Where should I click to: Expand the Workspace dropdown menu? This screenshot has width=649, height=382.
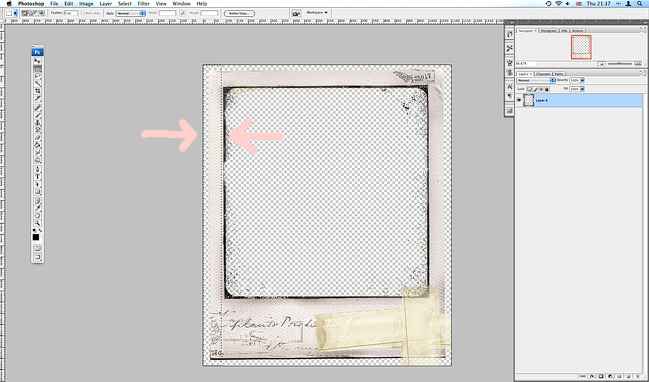[x=317, y=13]
